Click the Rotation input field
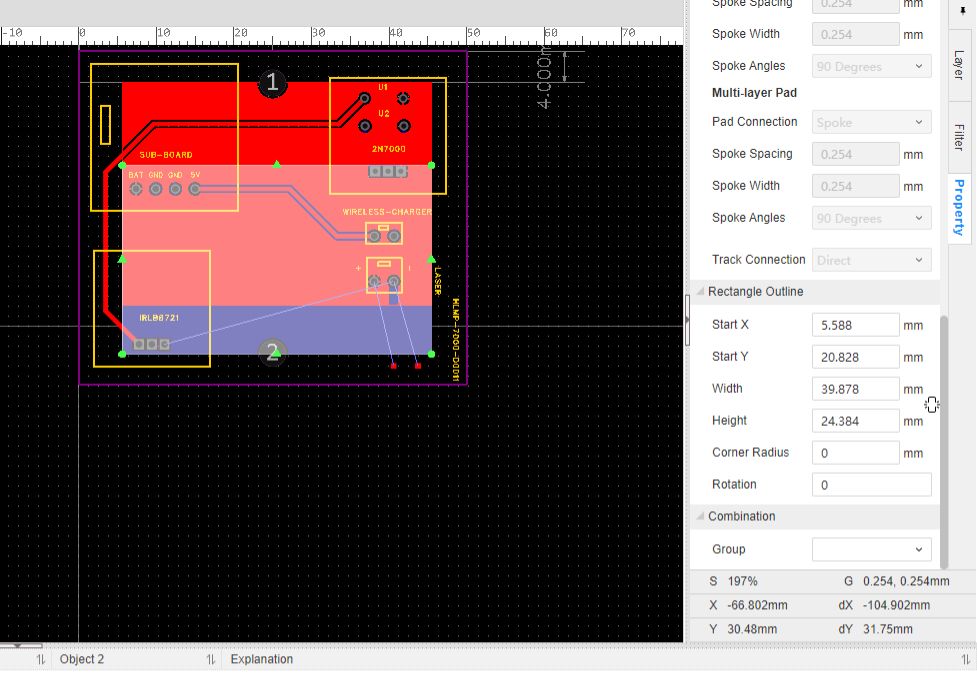The image size is (977, 679). 871,485
